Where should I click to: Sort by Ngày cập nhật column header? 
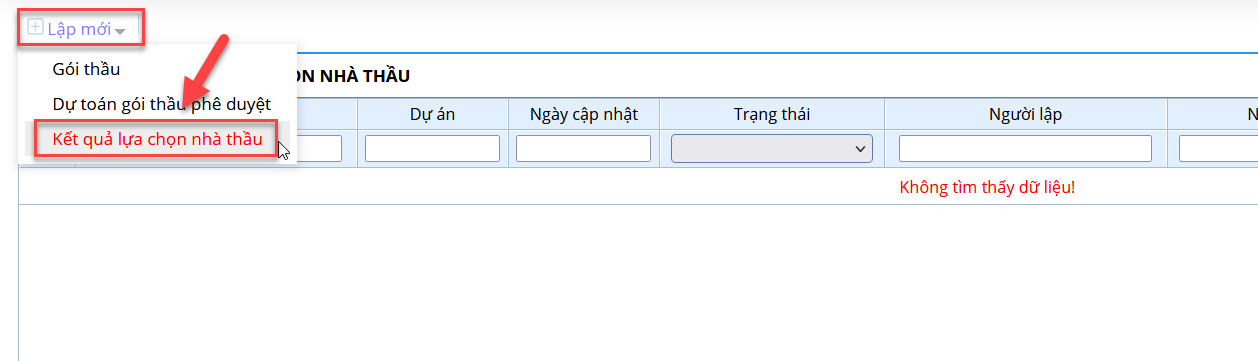click(584, 114)
